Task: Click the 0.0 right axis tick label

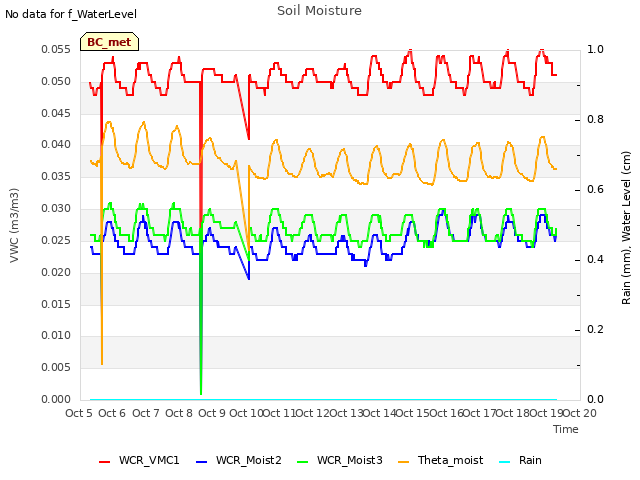Action: 595,400
